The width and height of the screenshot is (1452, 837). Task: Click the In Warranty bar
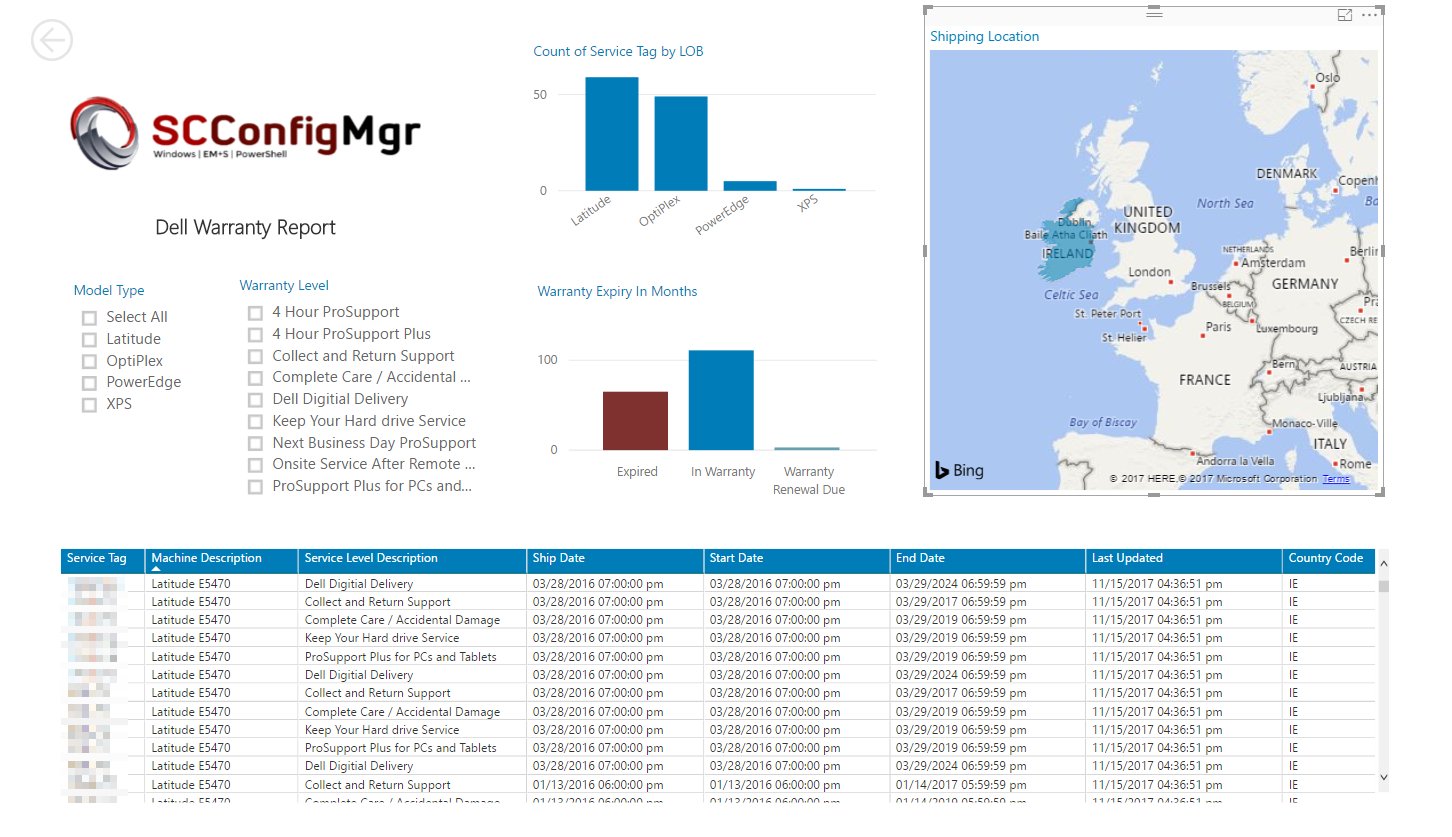[721, 400]
